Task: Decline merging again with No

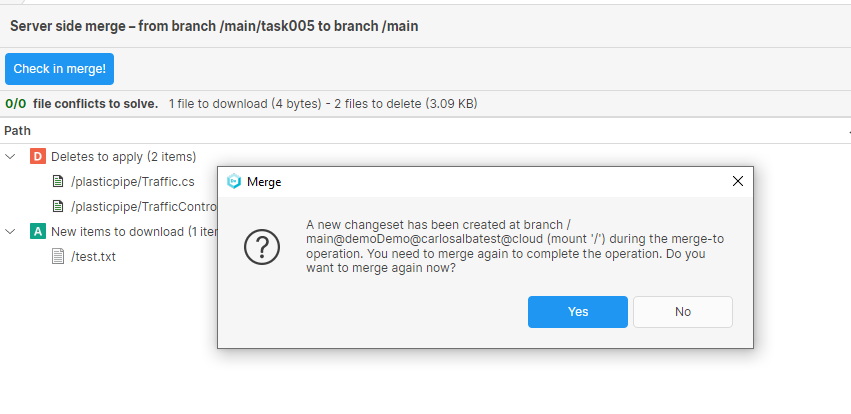Action: tap(683, 312)
